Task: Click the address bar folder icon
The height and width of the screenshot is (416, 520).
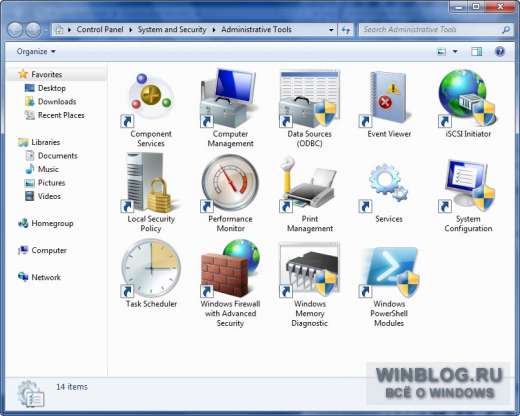Action: (x=59, y=30)
